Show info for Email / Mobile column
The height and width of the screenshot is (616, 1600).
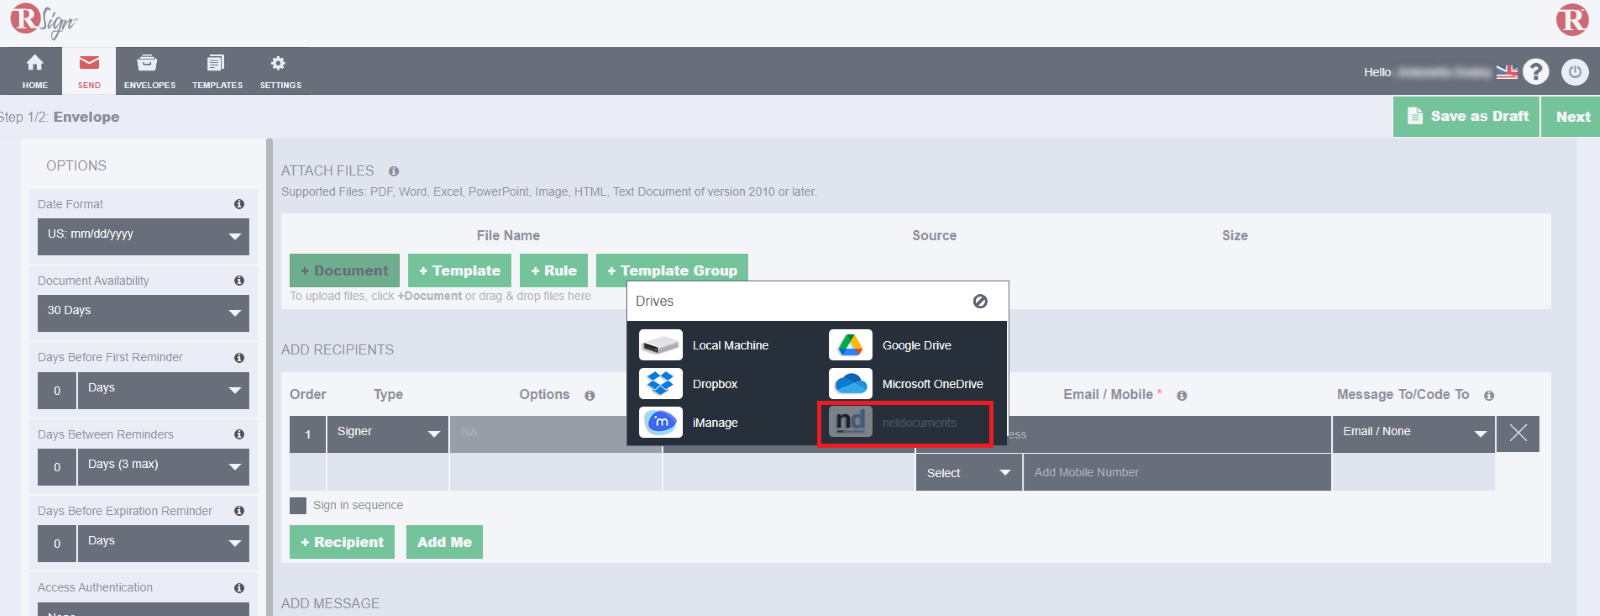(1182, 396)
